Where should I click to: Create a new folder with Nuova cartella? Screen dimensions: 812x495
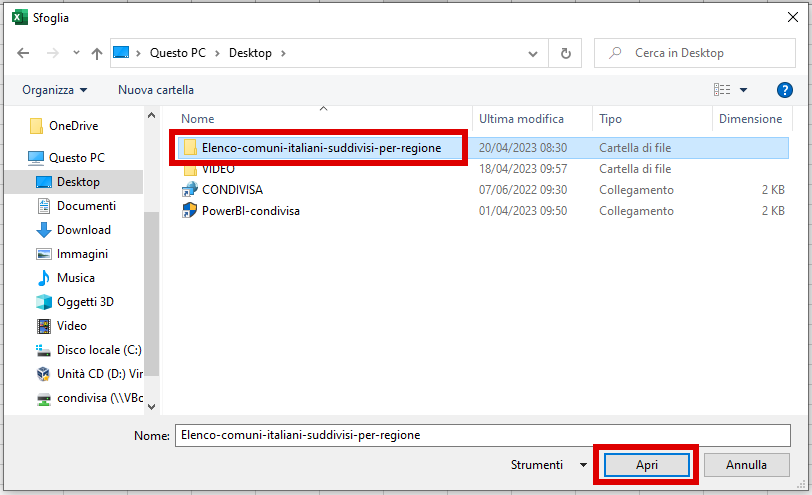pos(156,90)
